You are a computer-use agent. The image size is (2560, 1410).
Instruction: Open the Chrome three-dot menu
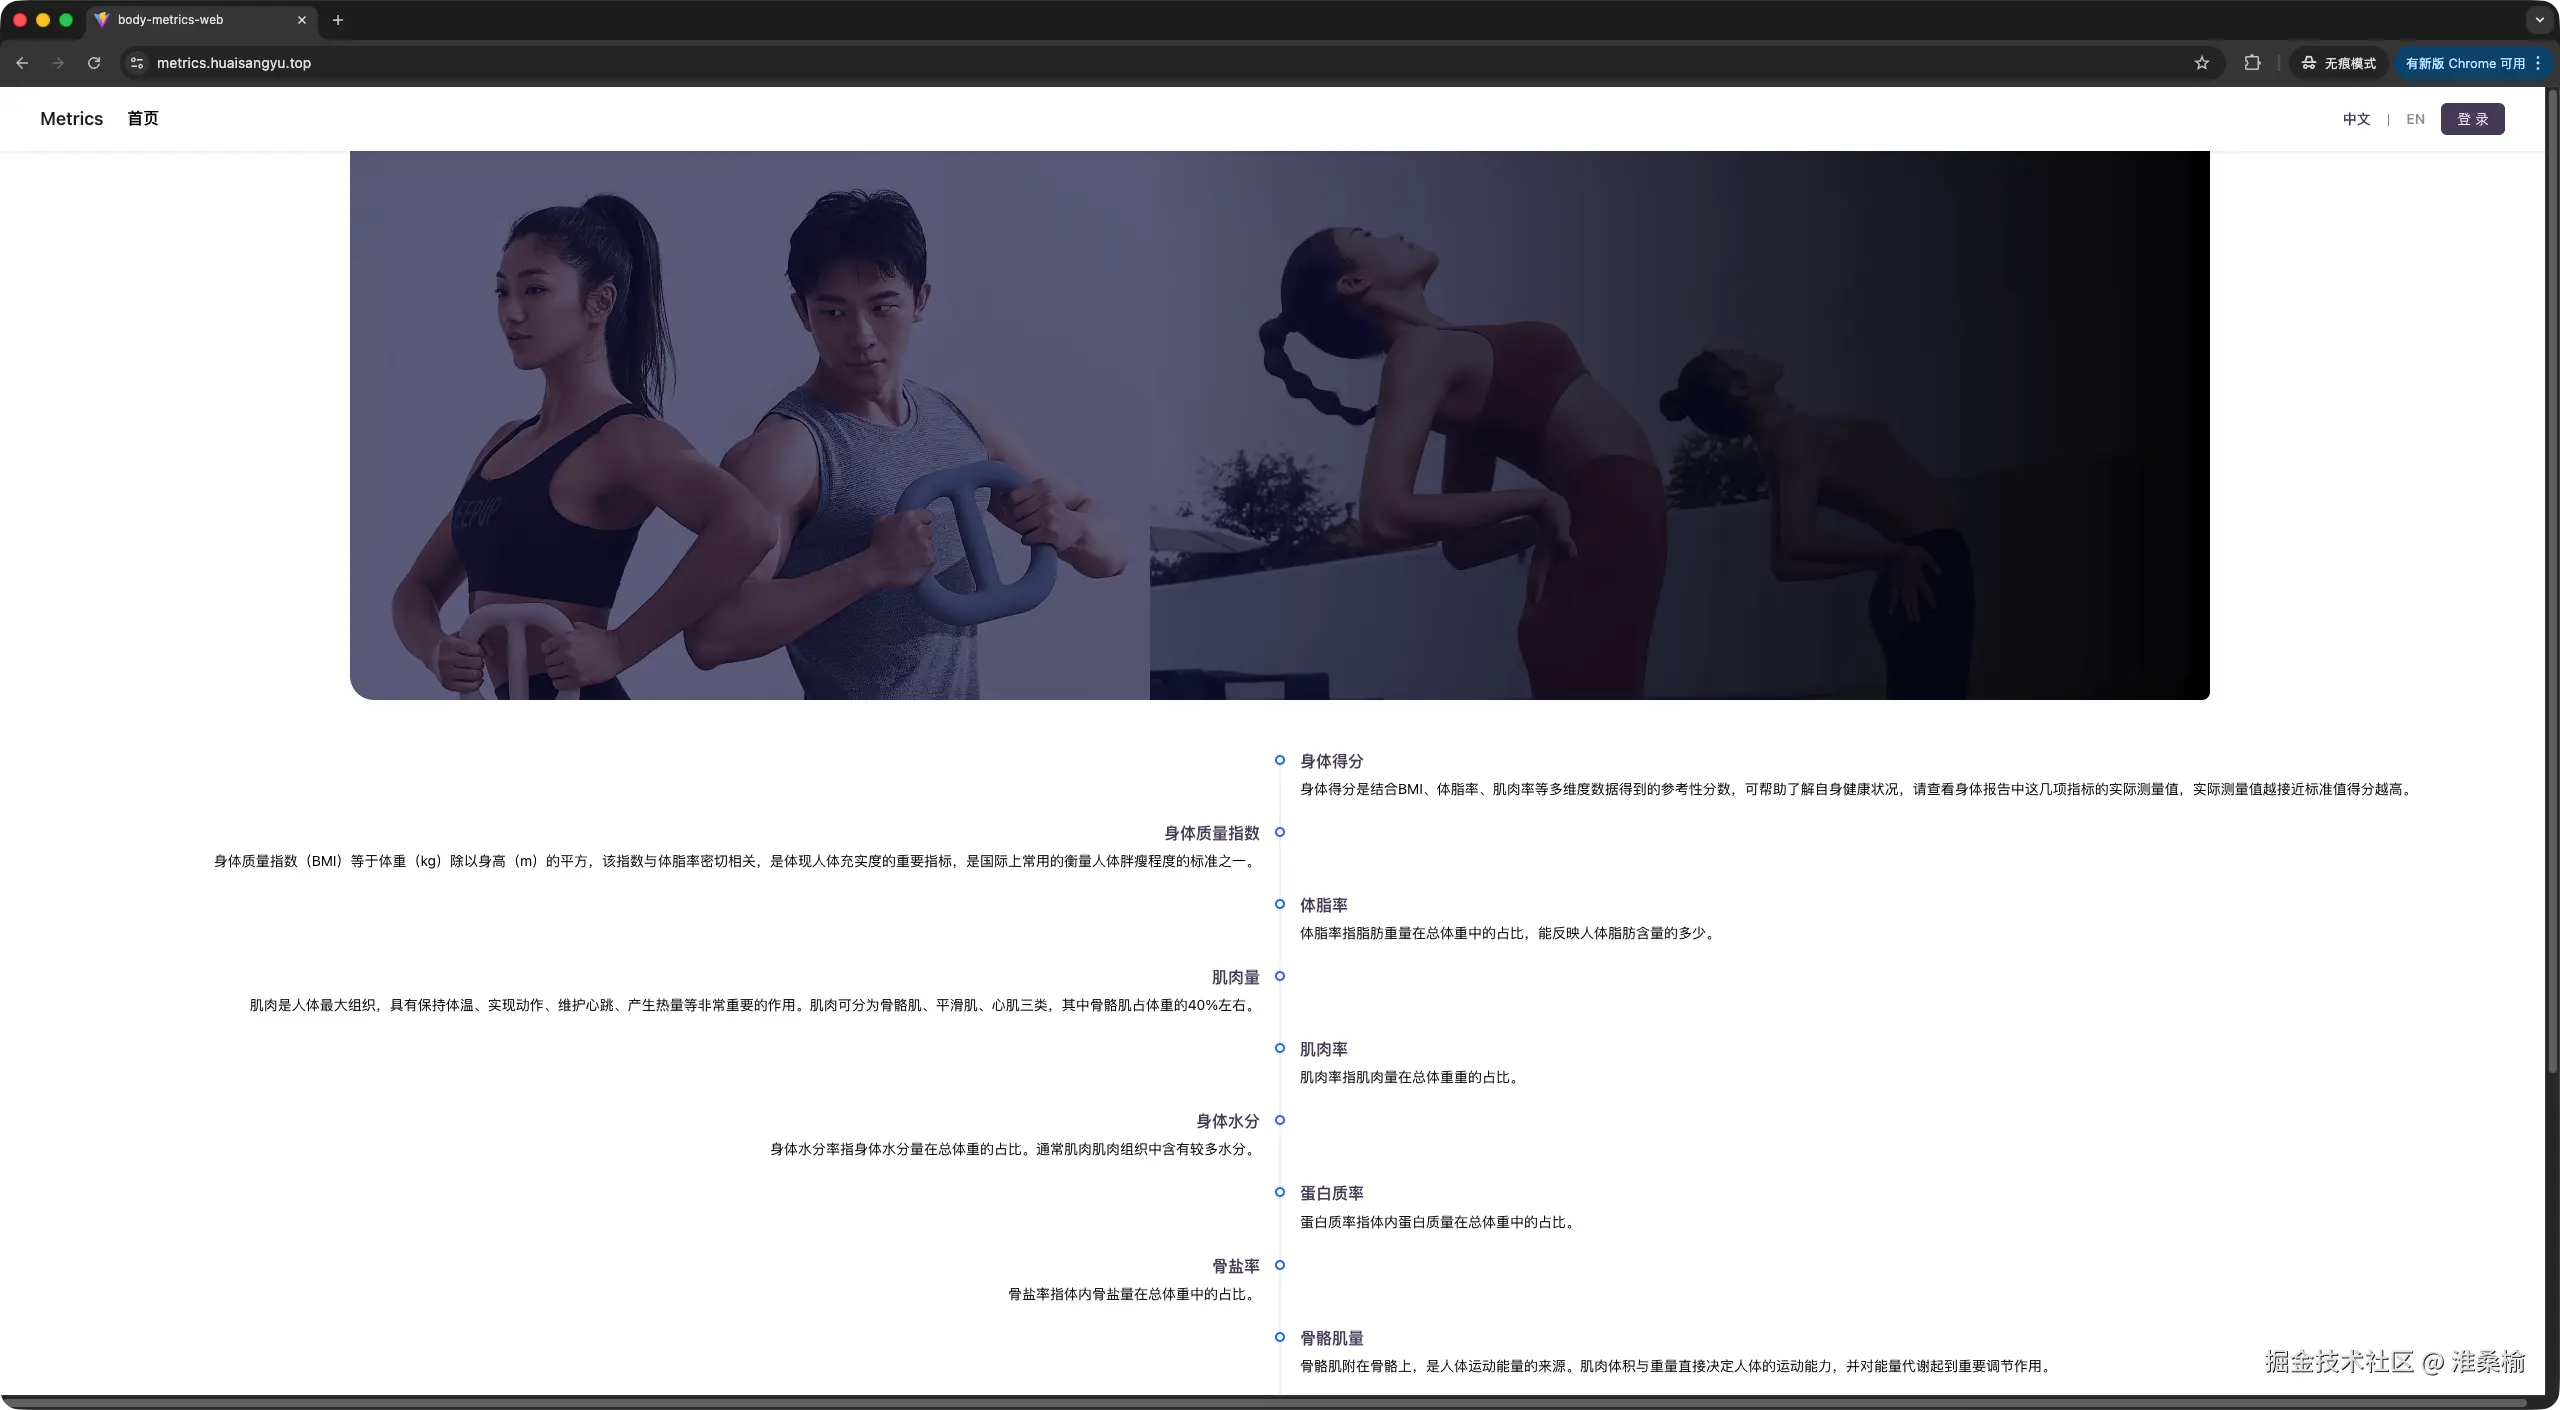coord(2538,63)
